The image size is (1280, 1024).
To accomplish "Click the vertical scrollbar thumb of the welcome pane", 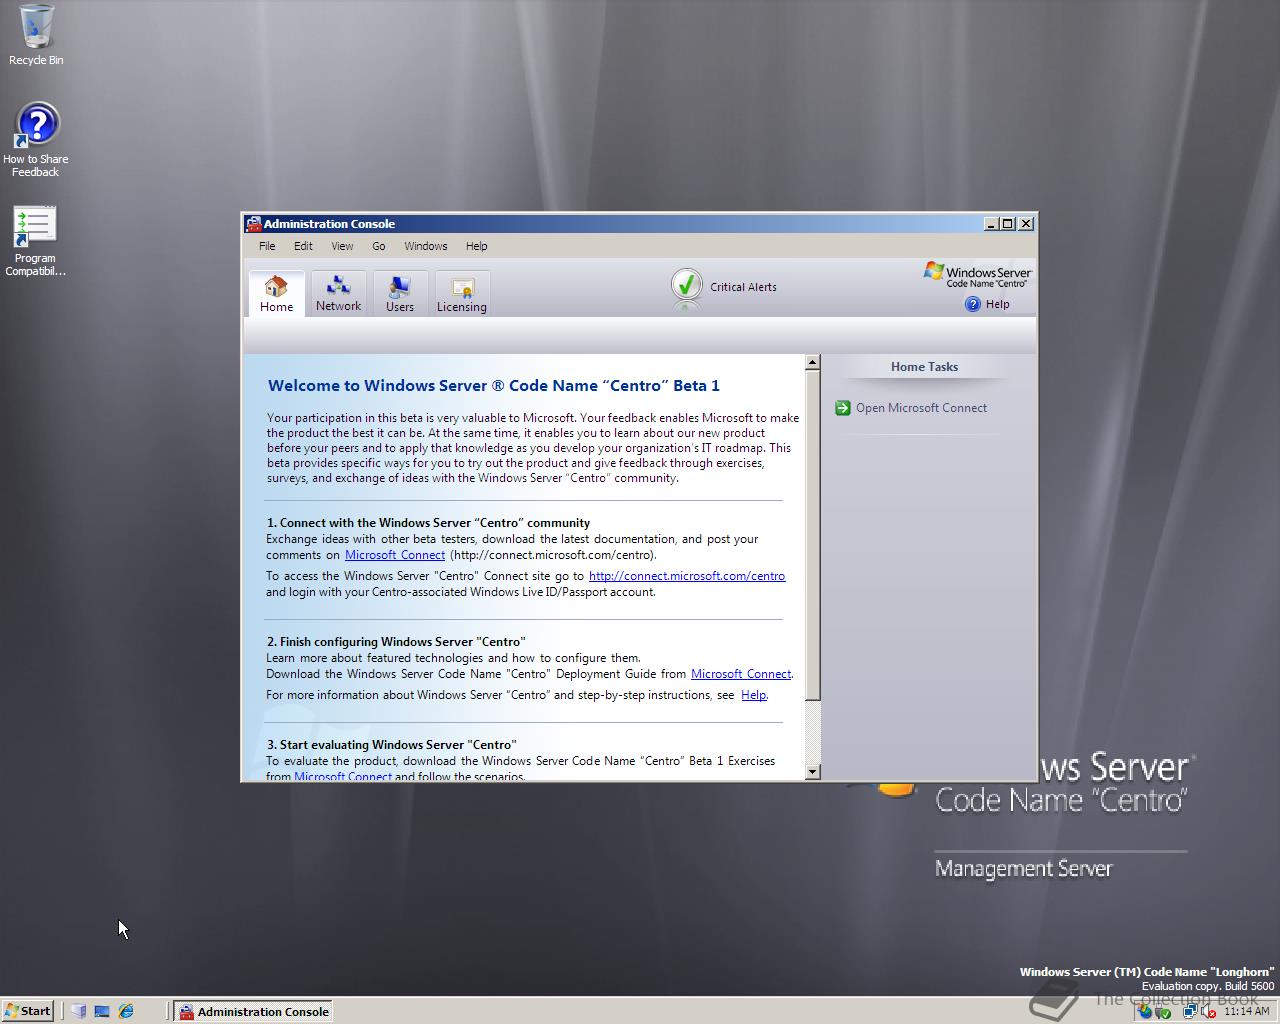I will pyautogui.click(x=813, y=536).
